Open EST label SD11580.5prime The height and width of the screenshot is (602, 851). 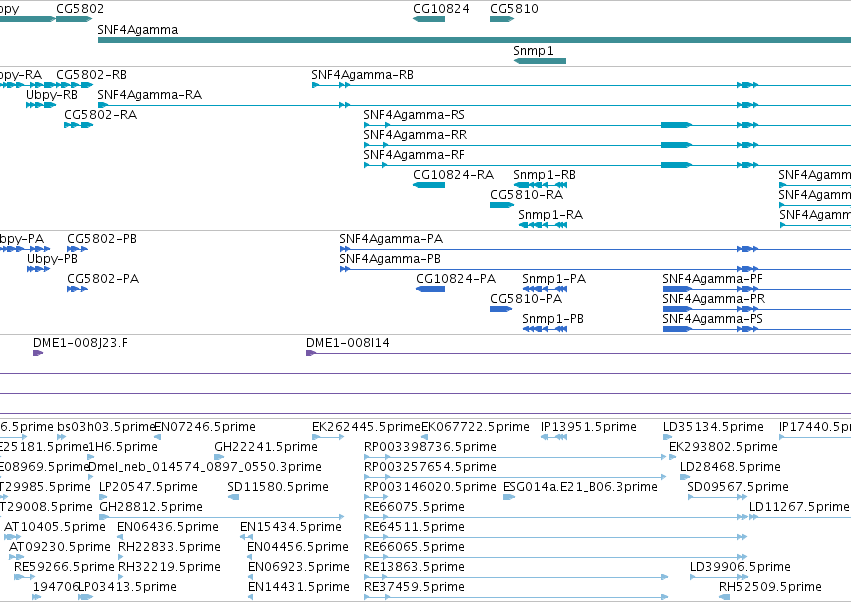[278, 487]
